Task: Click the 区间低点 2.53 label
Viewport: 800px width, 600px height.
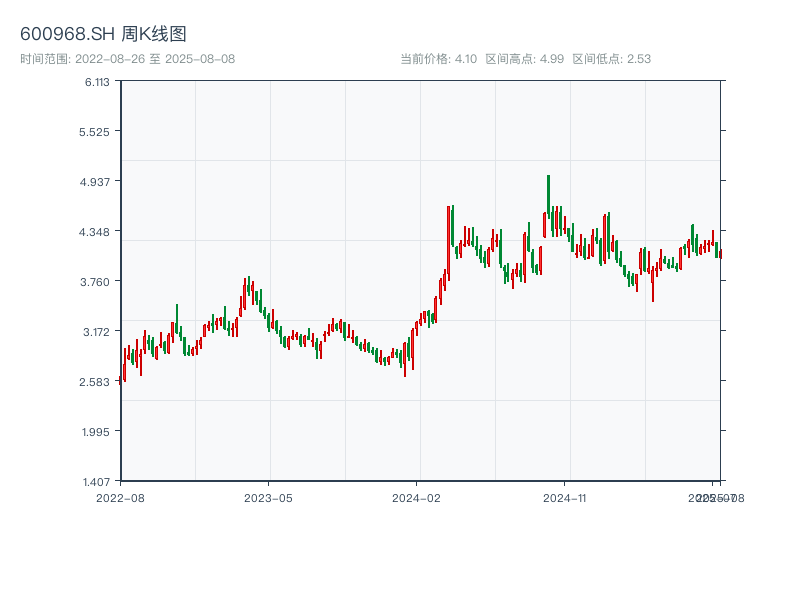Action: pos(611,59)
